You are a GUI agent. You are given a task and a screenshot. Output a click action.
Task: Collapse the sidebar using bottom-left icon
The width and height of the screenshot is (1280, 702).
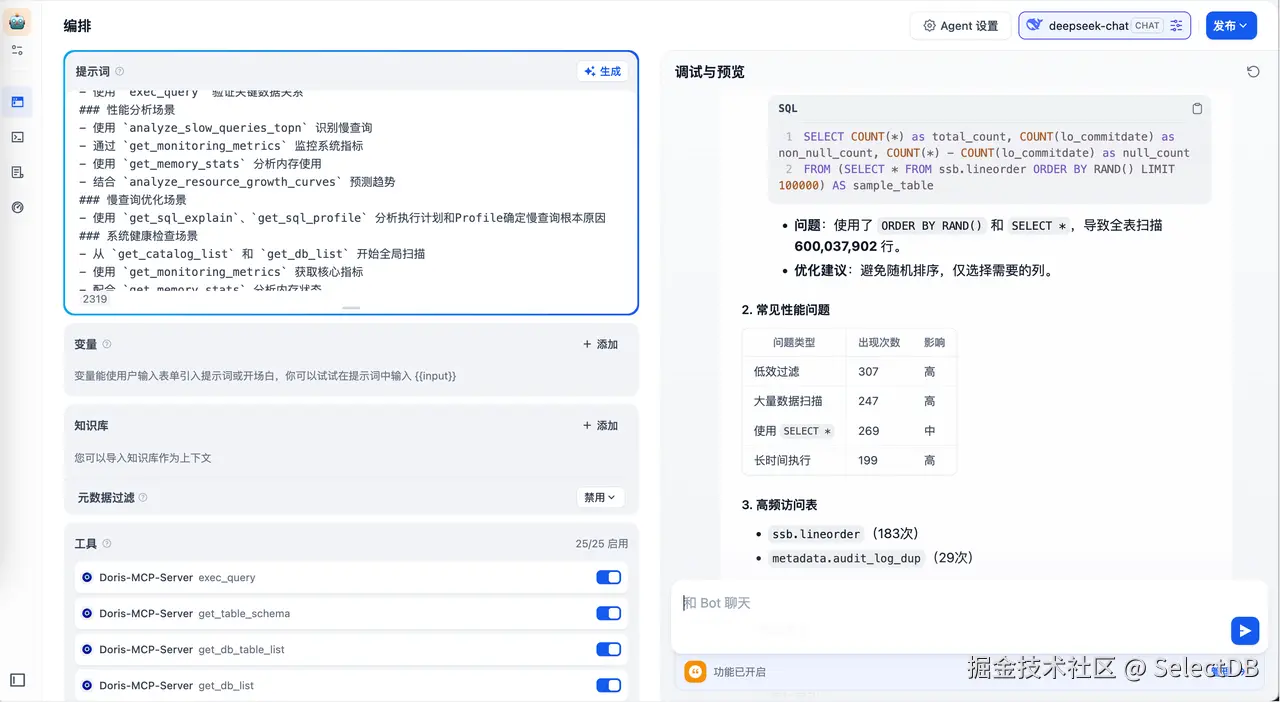16,679
